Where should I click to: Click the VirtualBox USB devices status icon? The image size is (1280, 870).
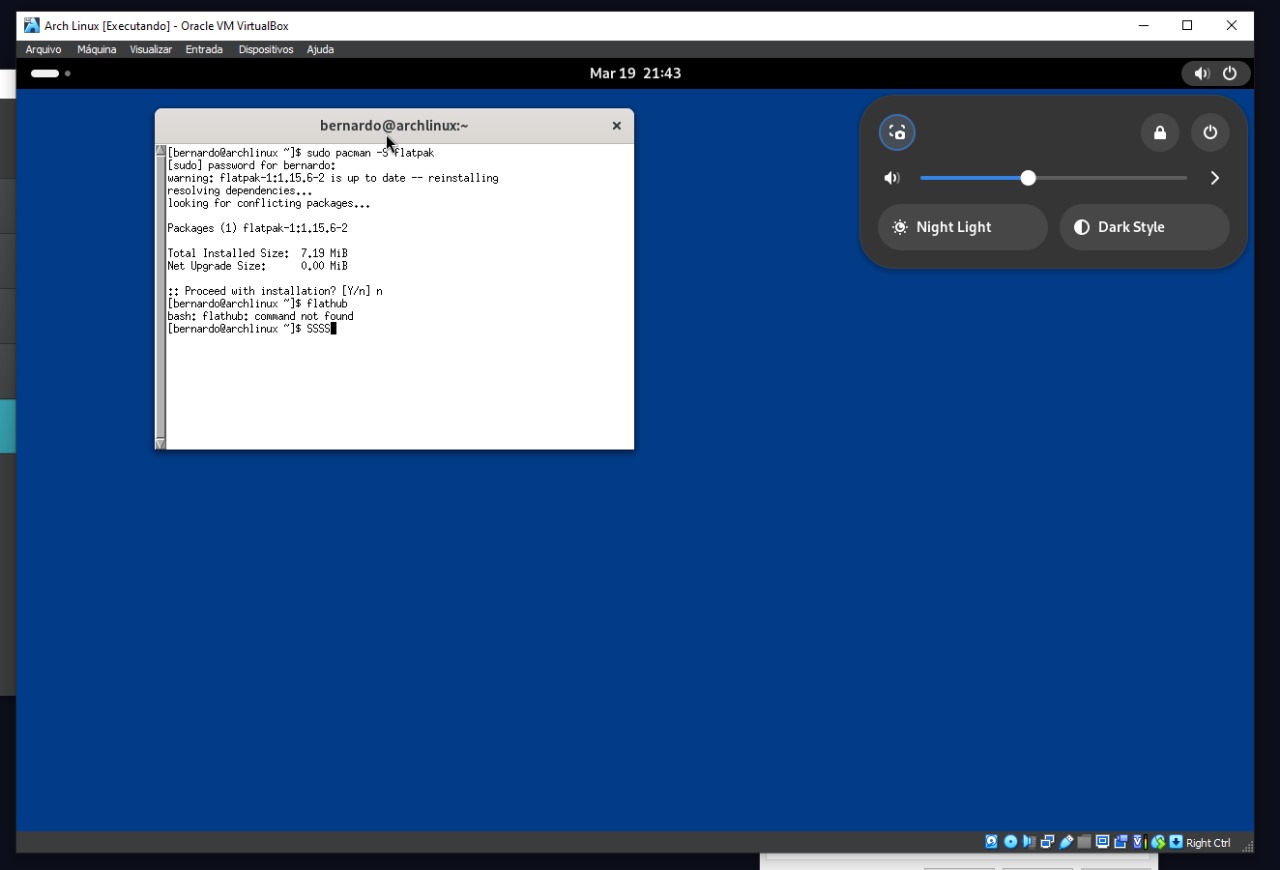(1066, 842)
